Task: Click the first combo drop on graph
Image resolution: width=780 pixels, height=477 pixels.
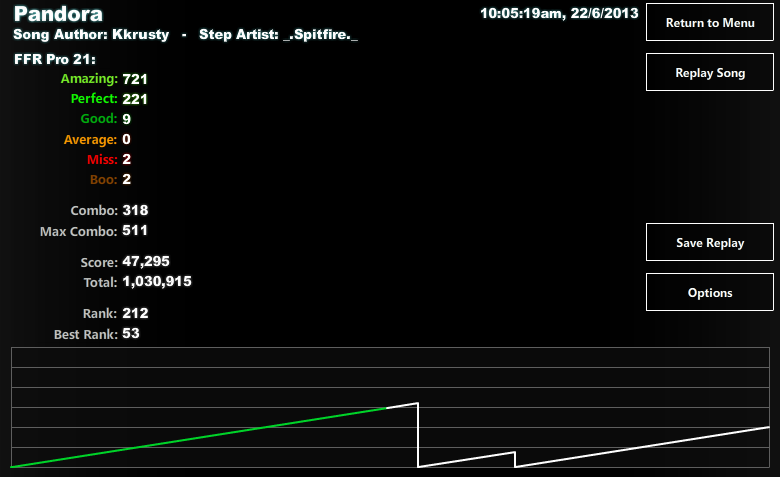Action: (x=418, y=435)
